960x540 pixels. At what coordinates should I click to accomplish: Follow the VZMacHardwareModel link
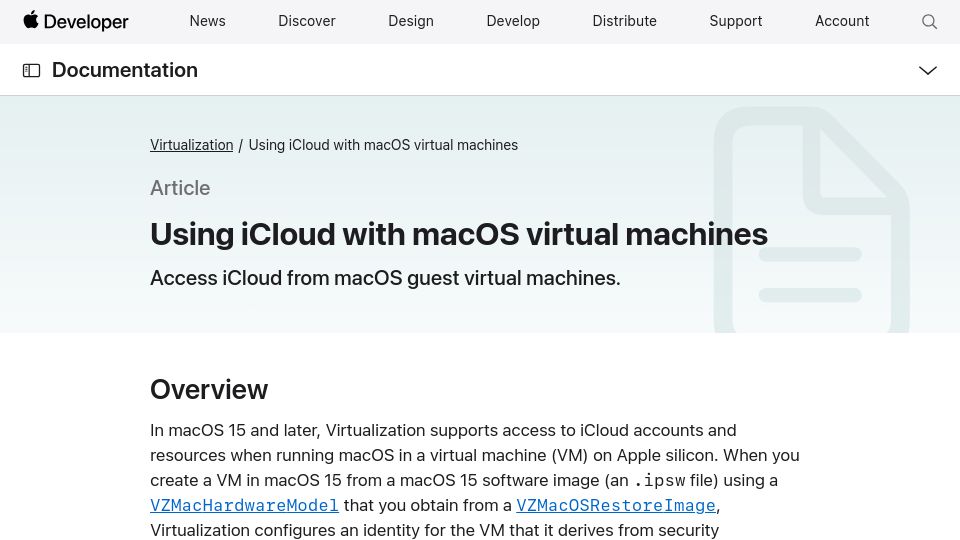244,506
